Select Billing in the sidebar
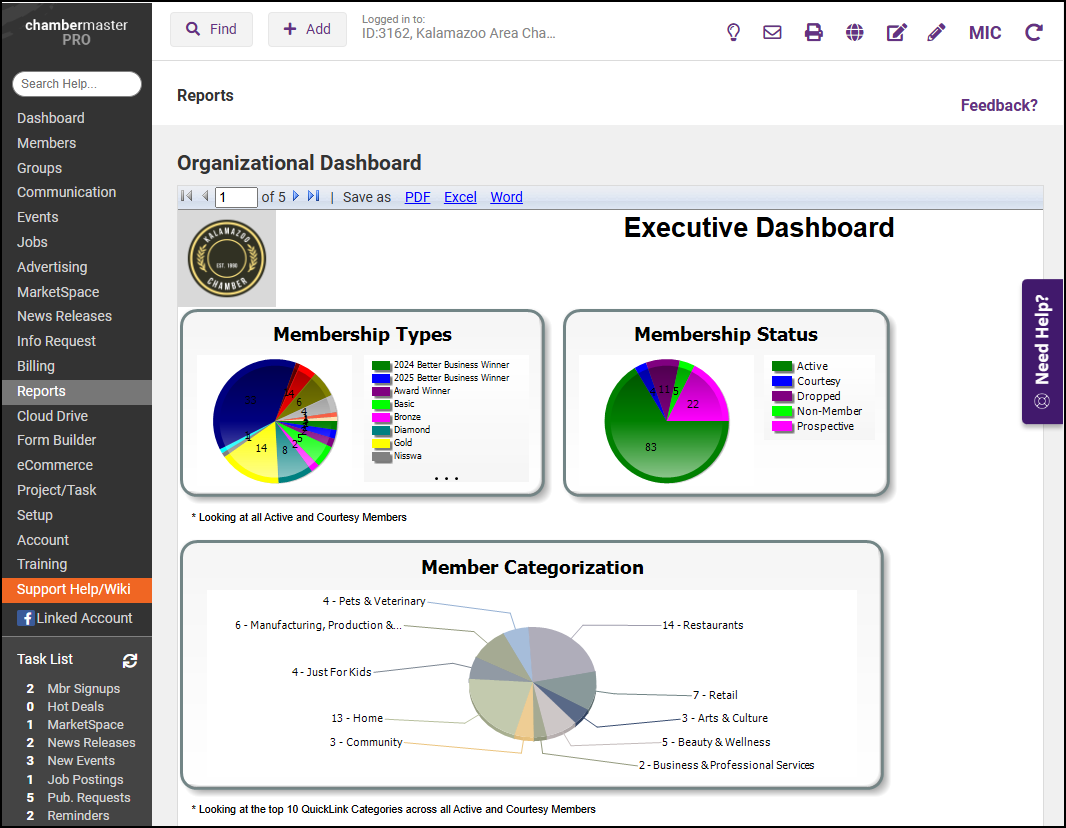Viewport: 1066px width, 828px height. [36, 366]
